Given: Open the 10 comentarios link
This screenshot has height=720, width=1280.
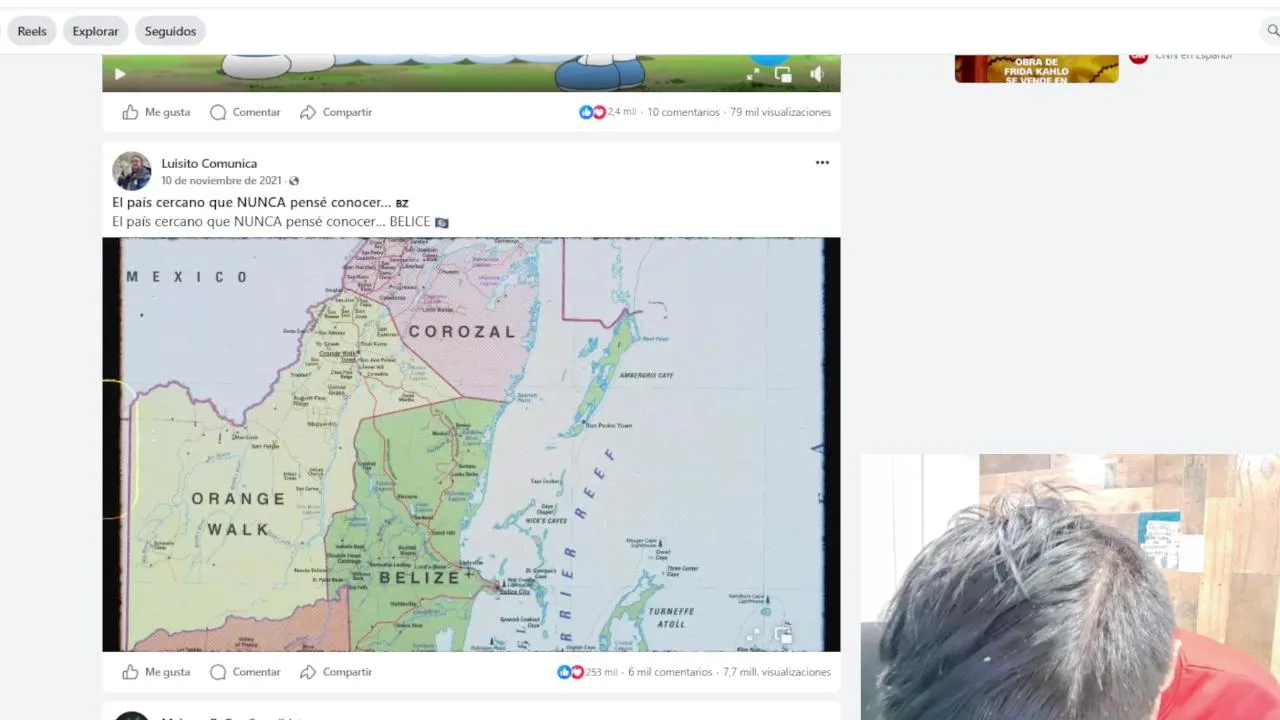Looking at the screenshot, I should click(683, 112).
